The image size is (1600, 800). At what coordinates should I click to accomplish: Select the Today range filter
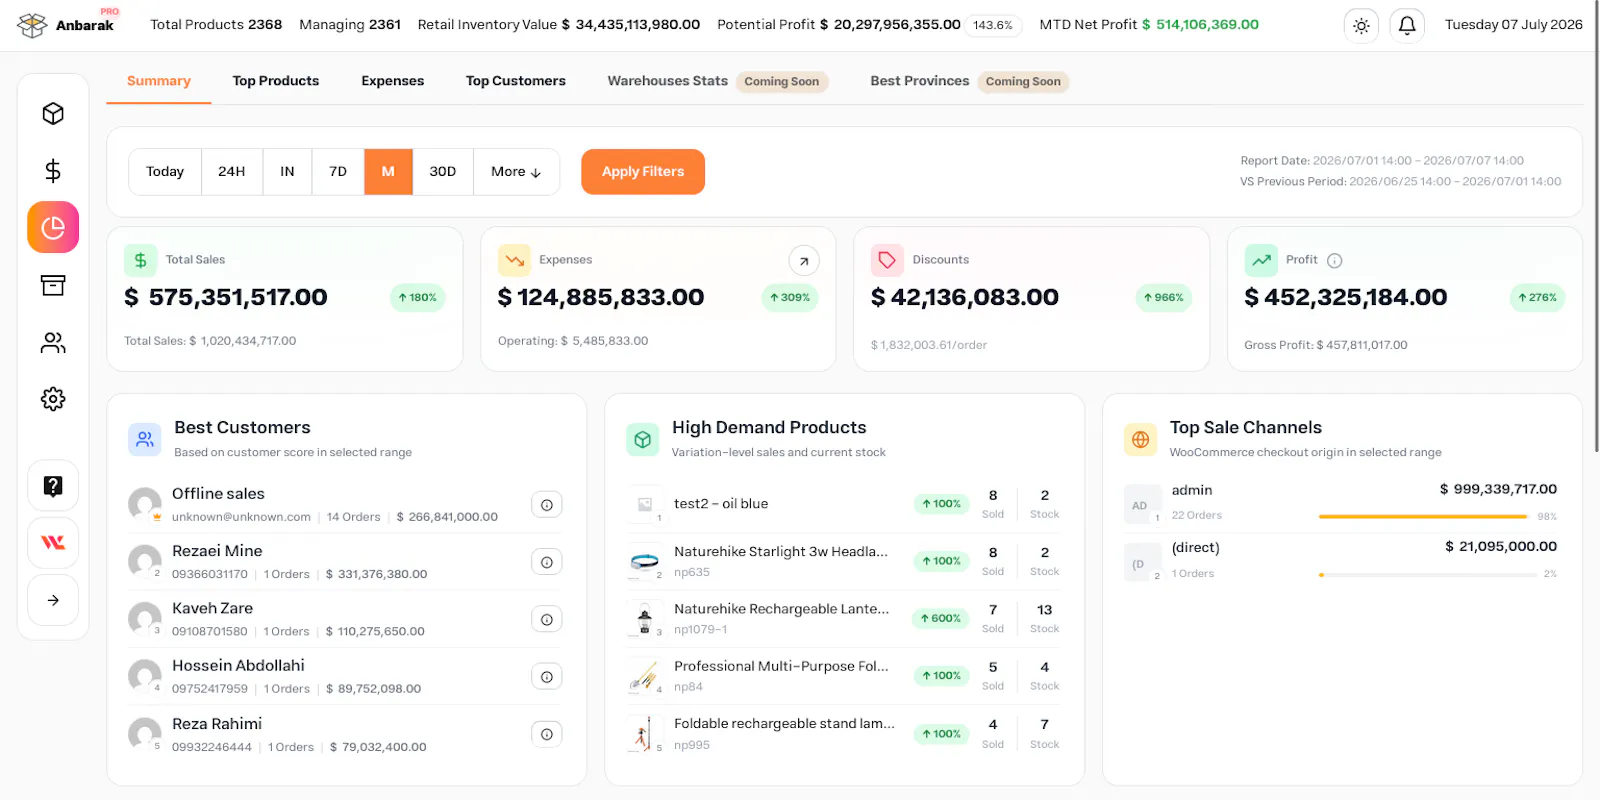(165, 172)
